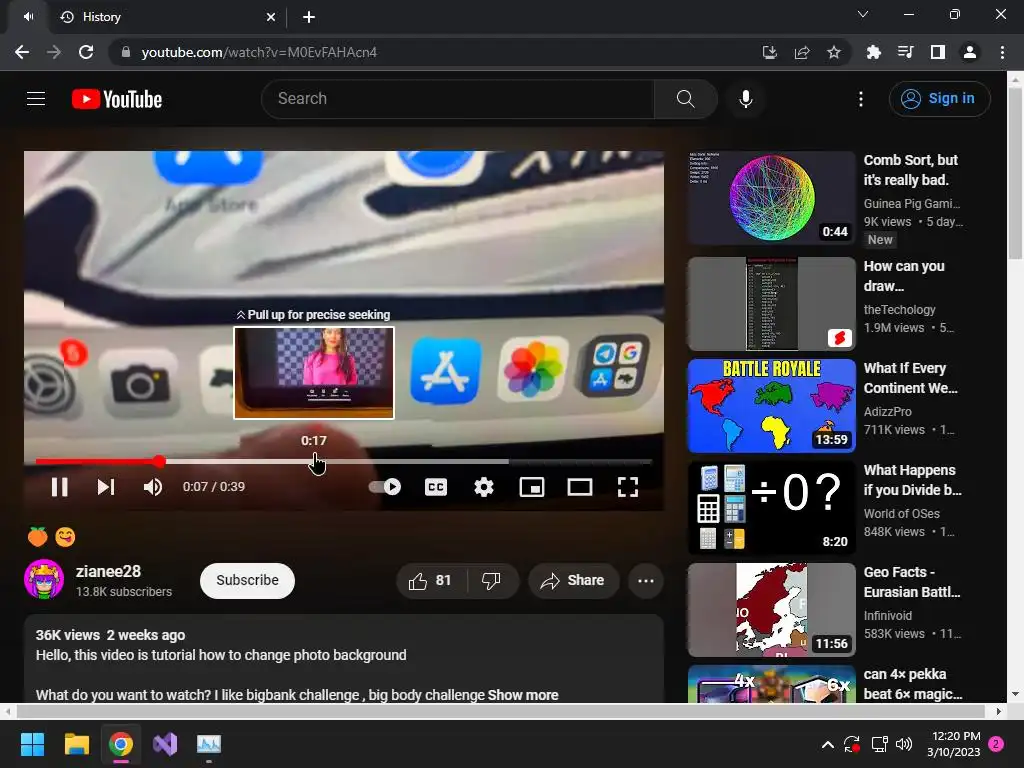Start voice search with microphone icon
The height and width of the screenshot is (768, 1024).
746,99
